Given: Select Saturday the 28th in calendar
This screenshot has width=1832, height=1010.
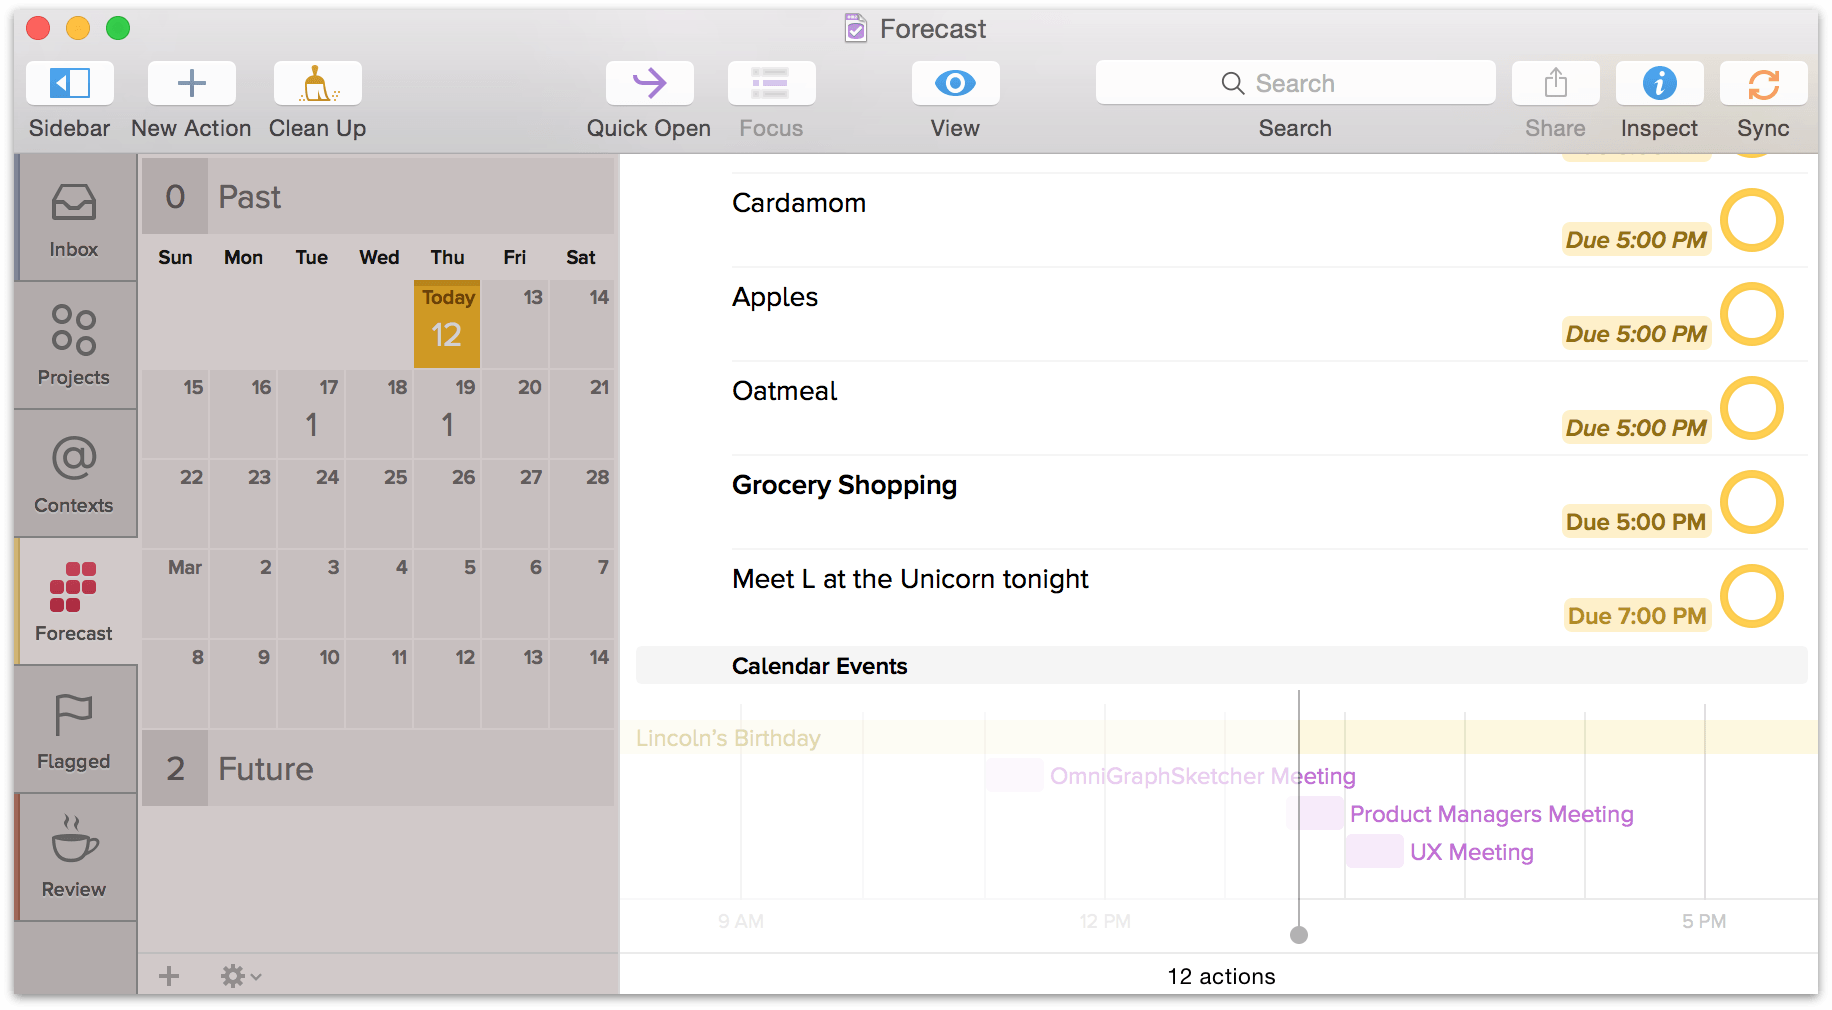Looking at the screenshot, I should (x=582, y=504).
